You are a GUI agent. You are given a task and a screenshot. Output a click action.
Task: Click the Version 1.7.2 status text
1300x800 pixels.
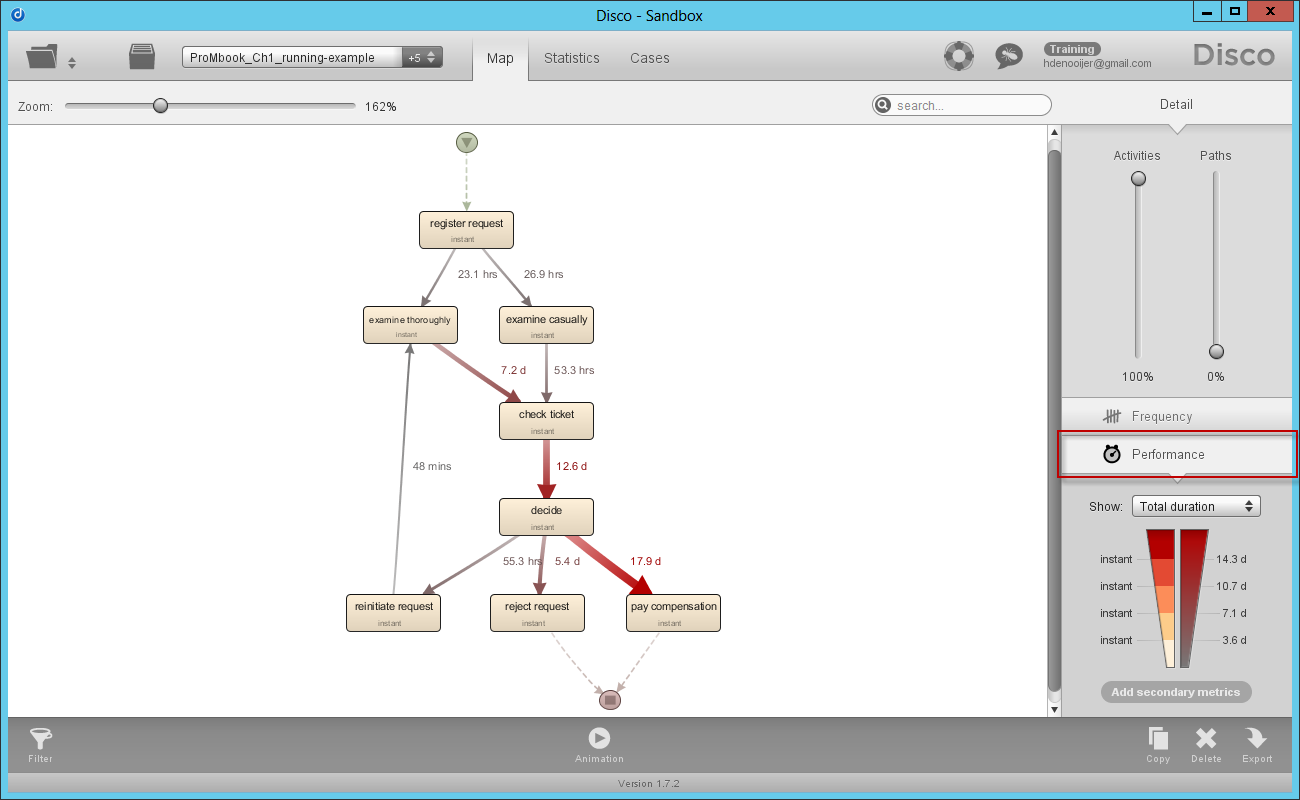coord(650,784)
